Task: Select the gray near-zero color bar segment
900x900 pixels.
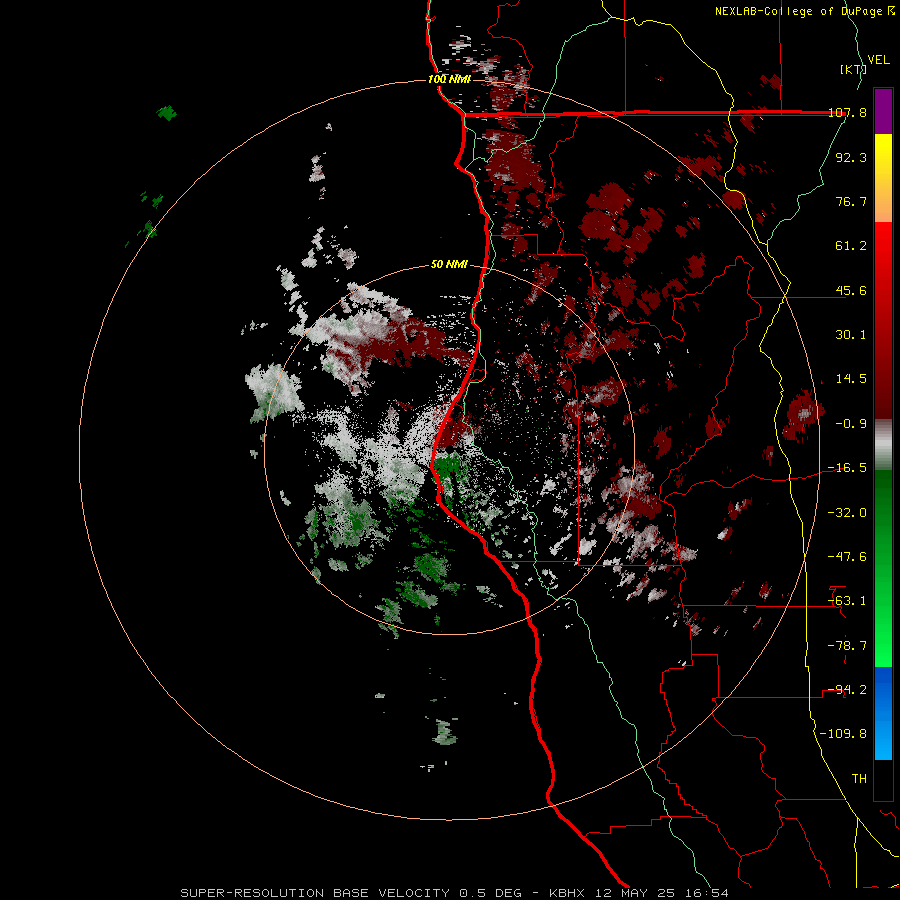Action: click(883, 445)
